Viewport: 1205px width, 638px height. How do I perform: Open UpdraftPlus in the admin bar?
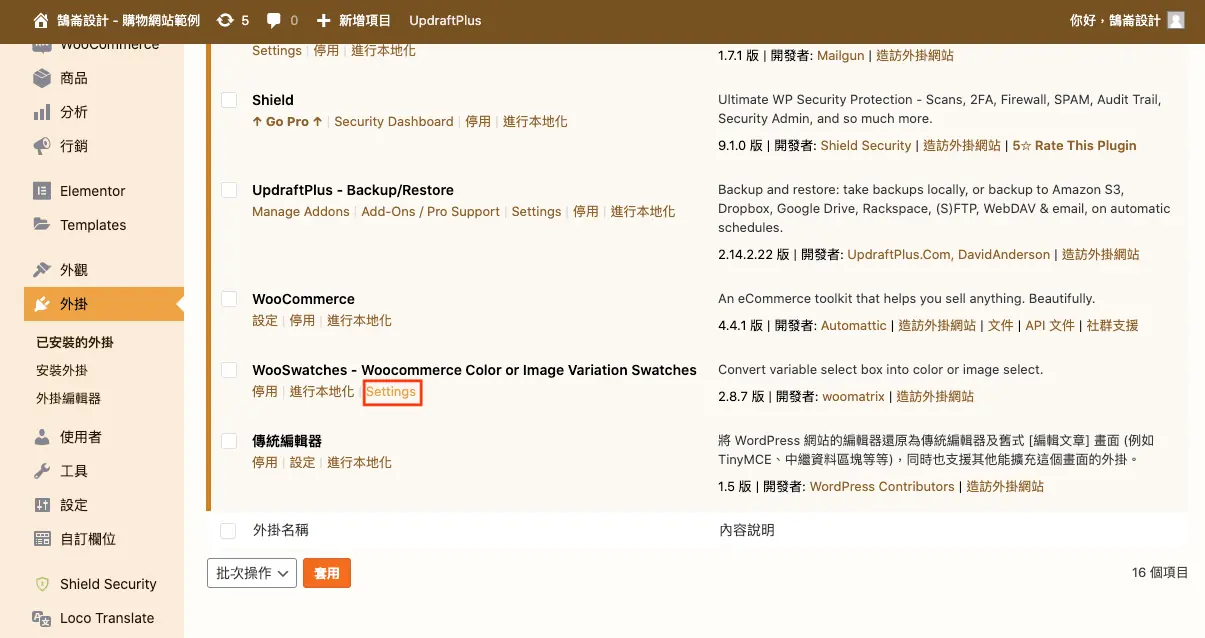[x=444, y=20]
